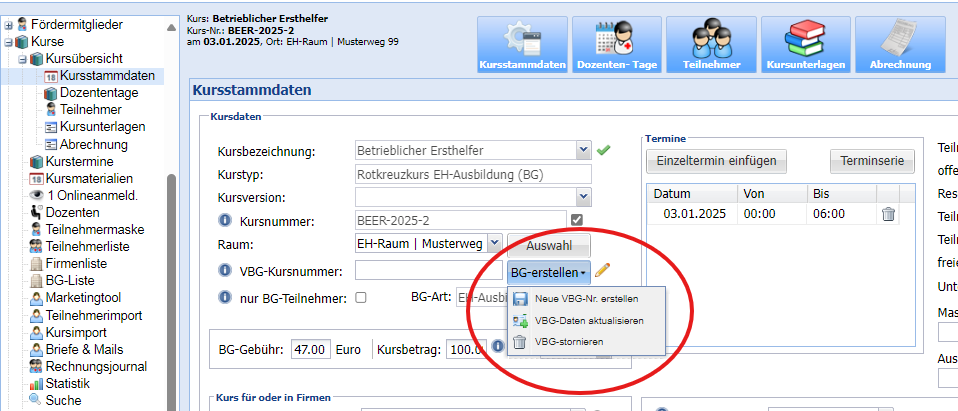Delete the 03.01.2025 appointment with trash icon

click(888, 214)
